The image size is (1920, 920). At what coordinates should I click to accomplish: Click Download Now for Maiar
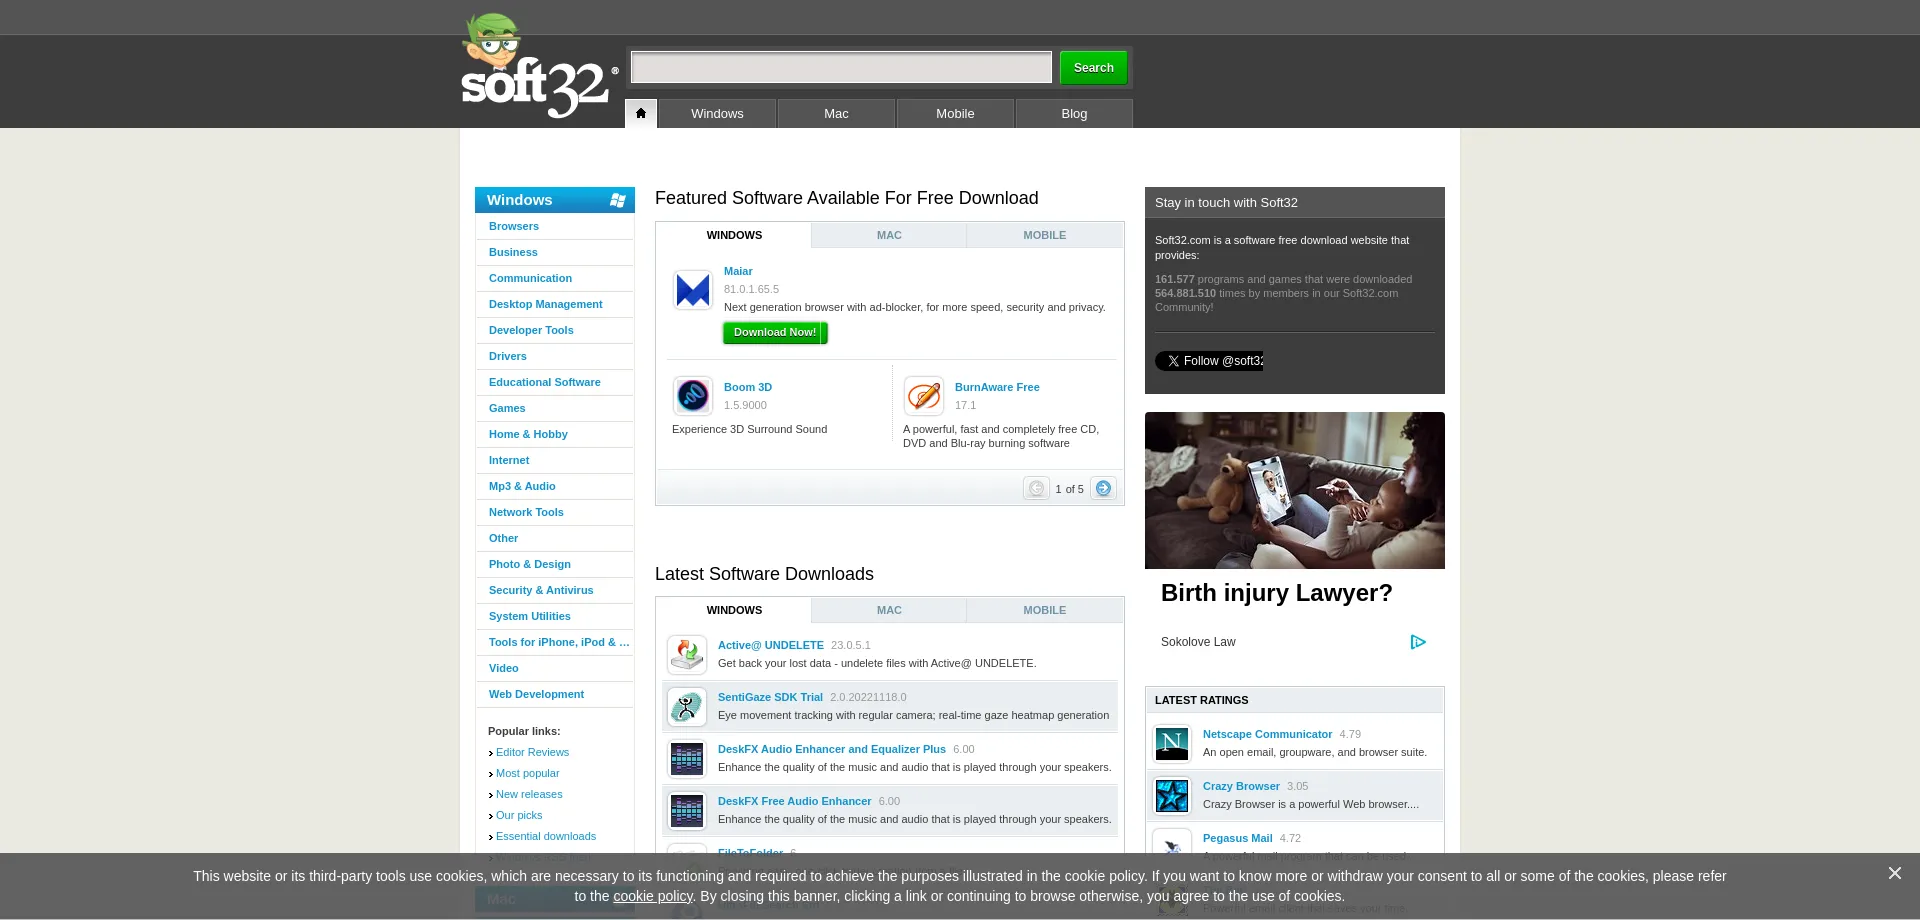[x=775, y=332]
